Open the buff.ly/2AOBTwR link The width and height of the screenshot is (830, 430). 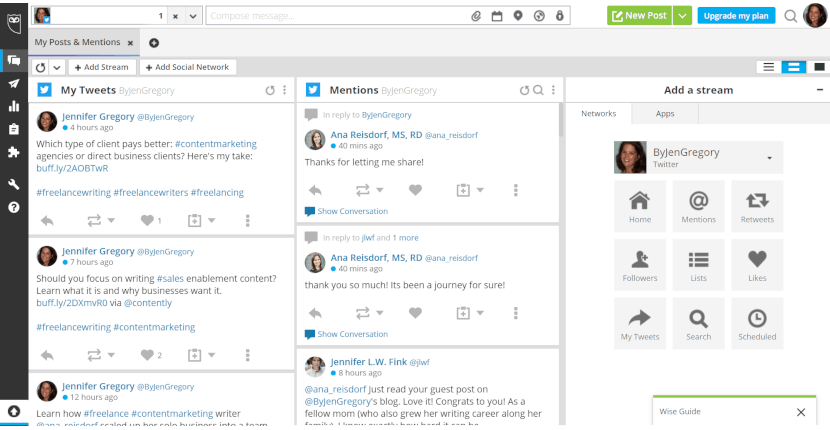click(73, 168)
